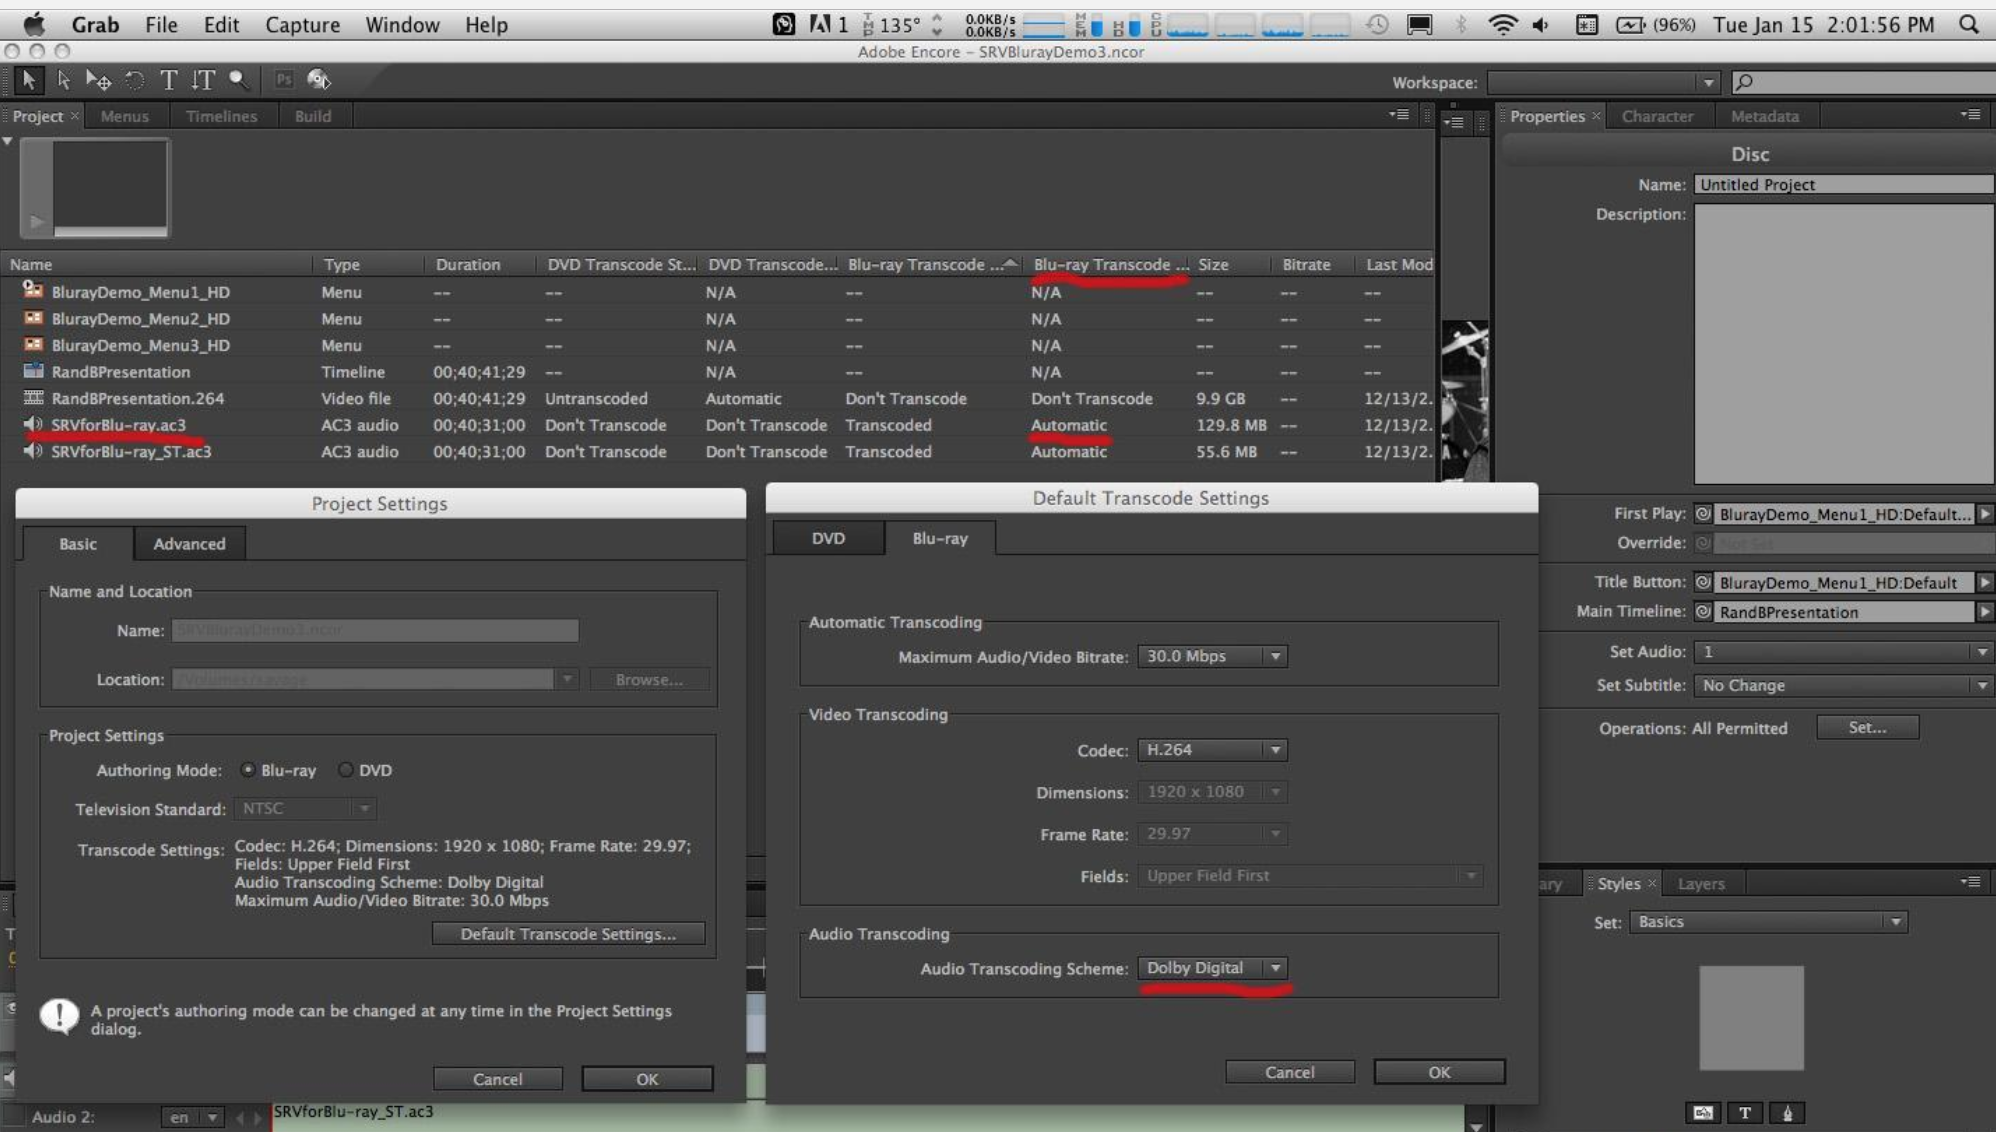Select the Direct Select tool
The width and height of the screenshot is (1996, 1132).
click(x=64, y=80)
